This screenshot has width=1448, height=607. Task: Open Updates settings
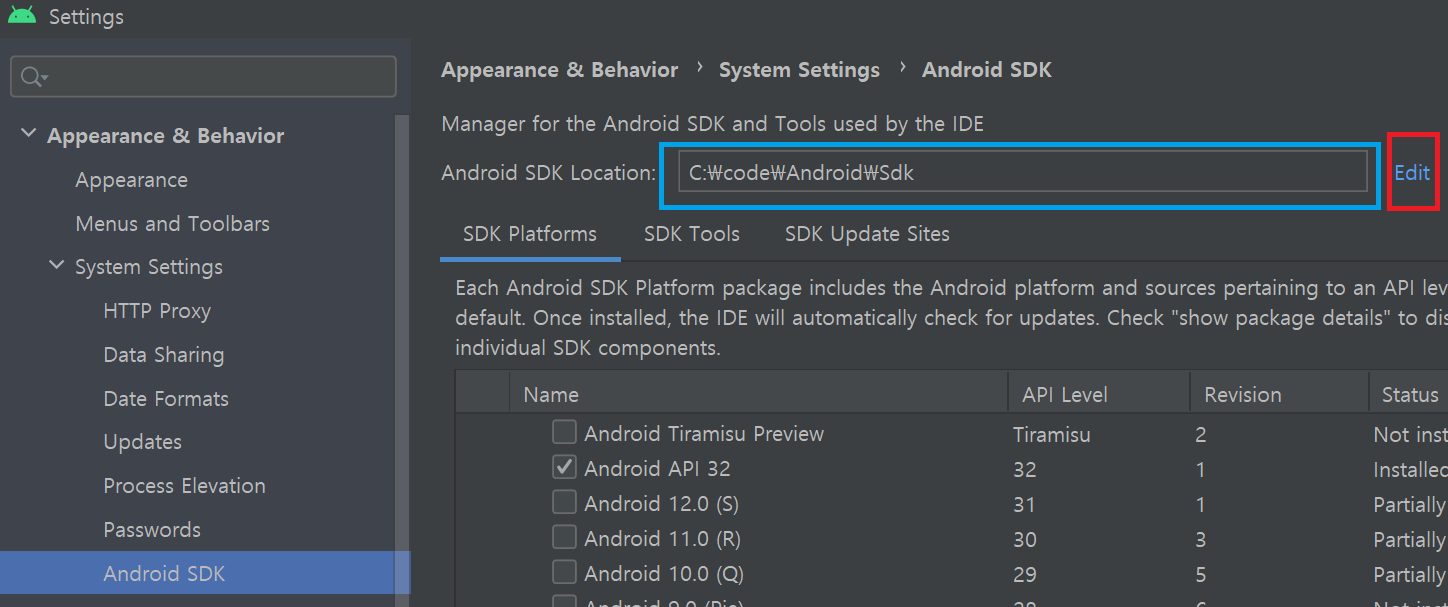142,442
